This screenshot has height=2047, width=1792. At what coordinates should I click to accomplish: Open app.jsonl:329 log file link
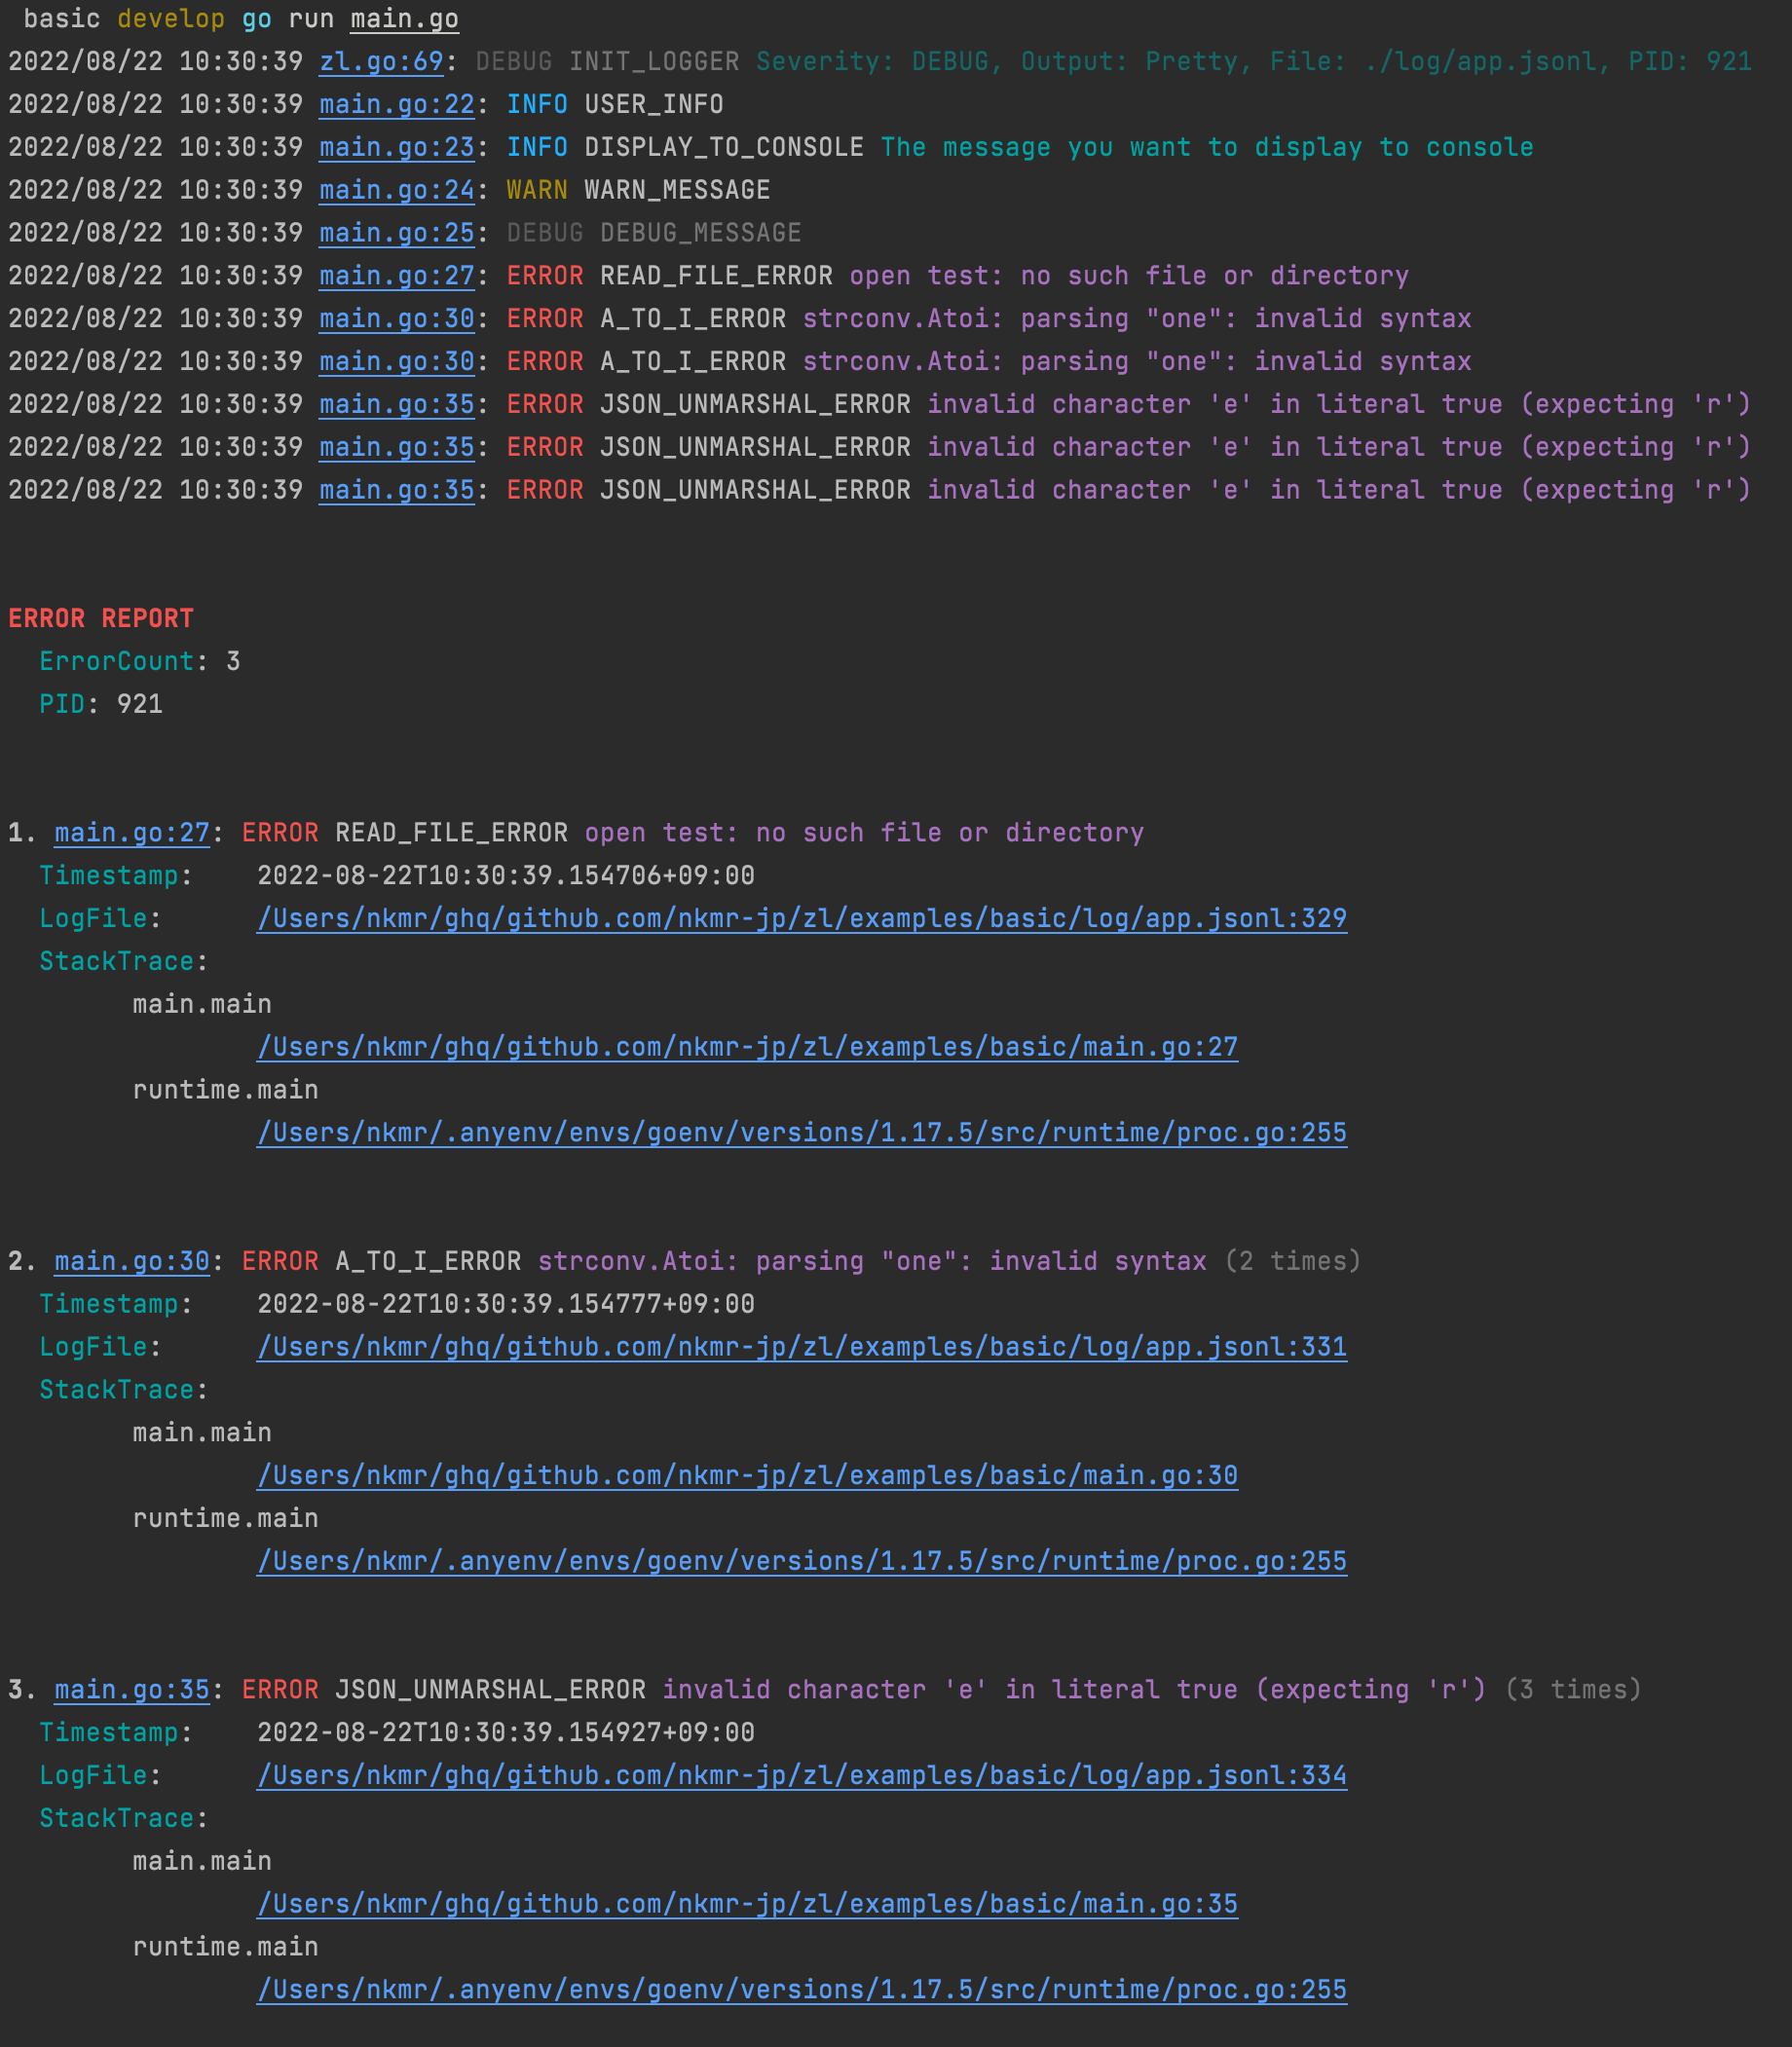pyautogui.click(x=801, y=918)
